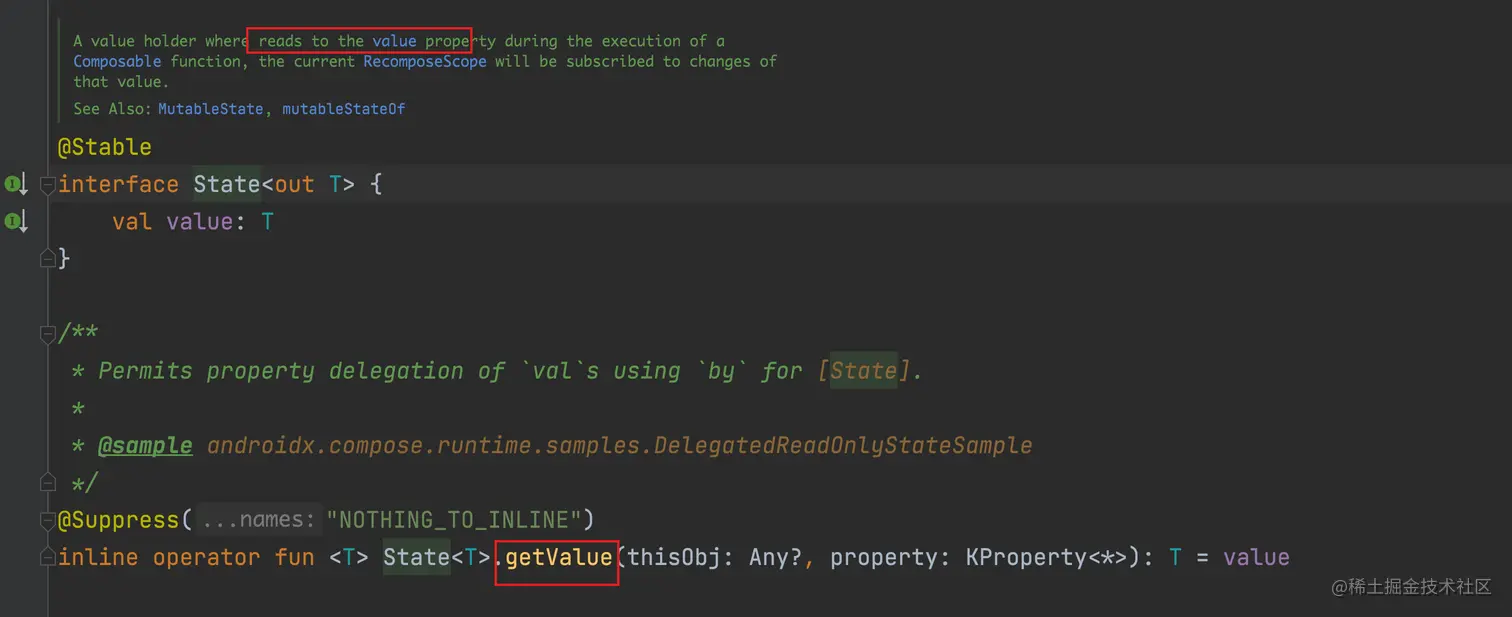1512x617 pixels.
Task: Click the [State] reference in KDoc
Action: (x=864, y=371)
